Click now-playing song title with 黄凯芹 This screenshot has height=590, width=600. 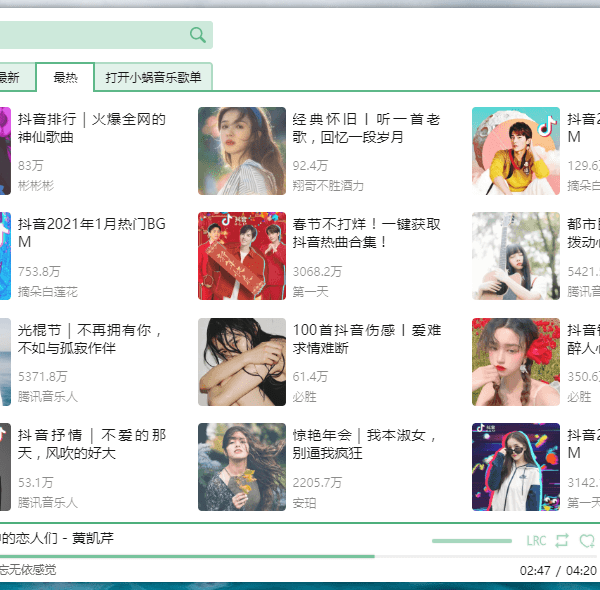(58, 538)
